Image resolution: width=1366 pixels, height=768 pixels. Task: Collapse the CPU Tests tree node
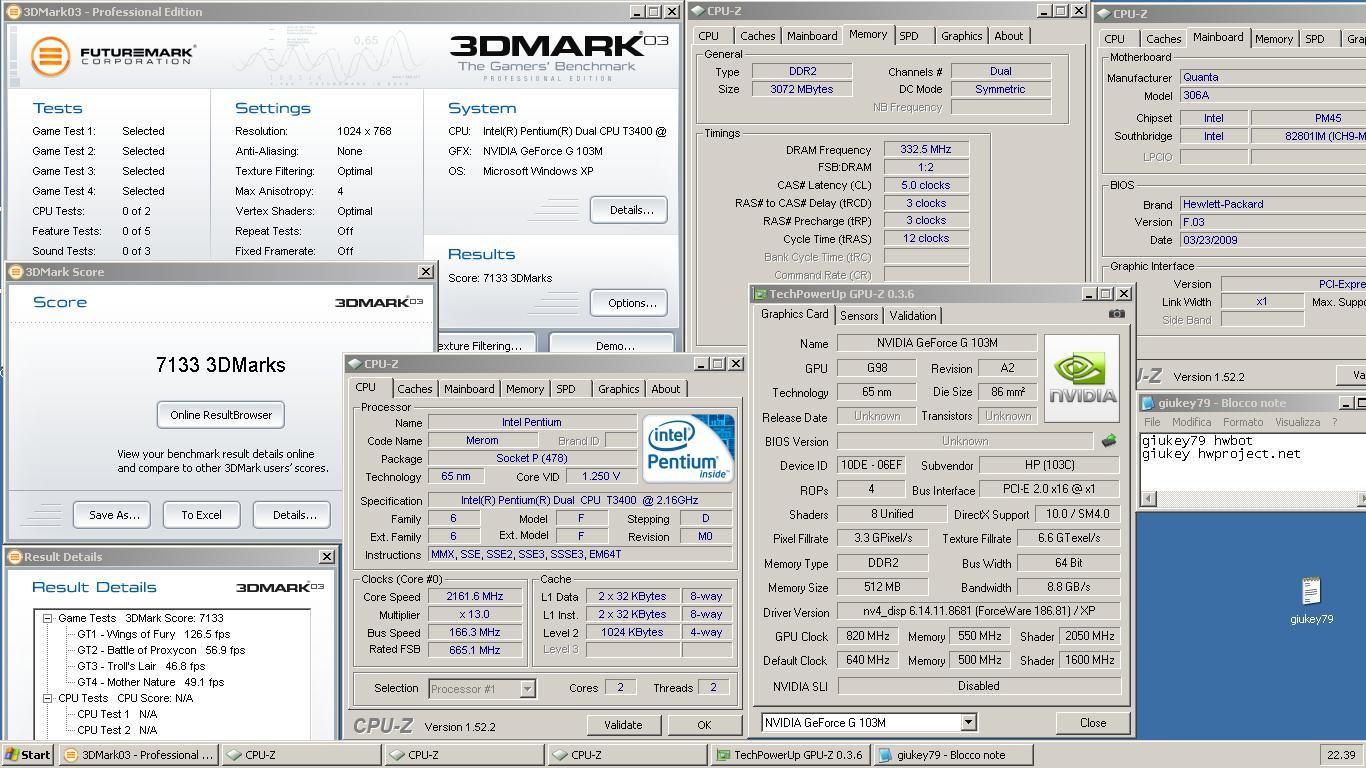[47, 698]
